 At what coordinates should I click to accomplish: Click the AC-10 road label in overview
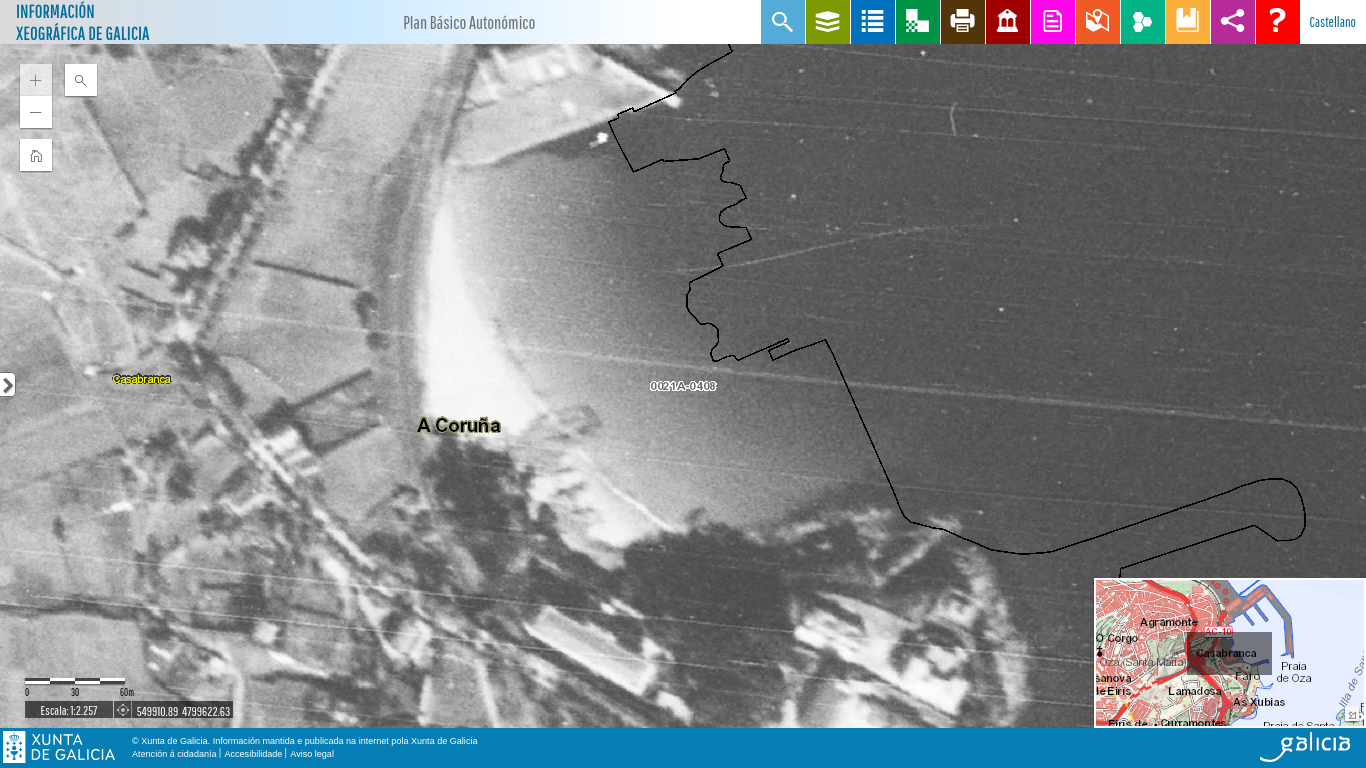(x=1218, y=632)
